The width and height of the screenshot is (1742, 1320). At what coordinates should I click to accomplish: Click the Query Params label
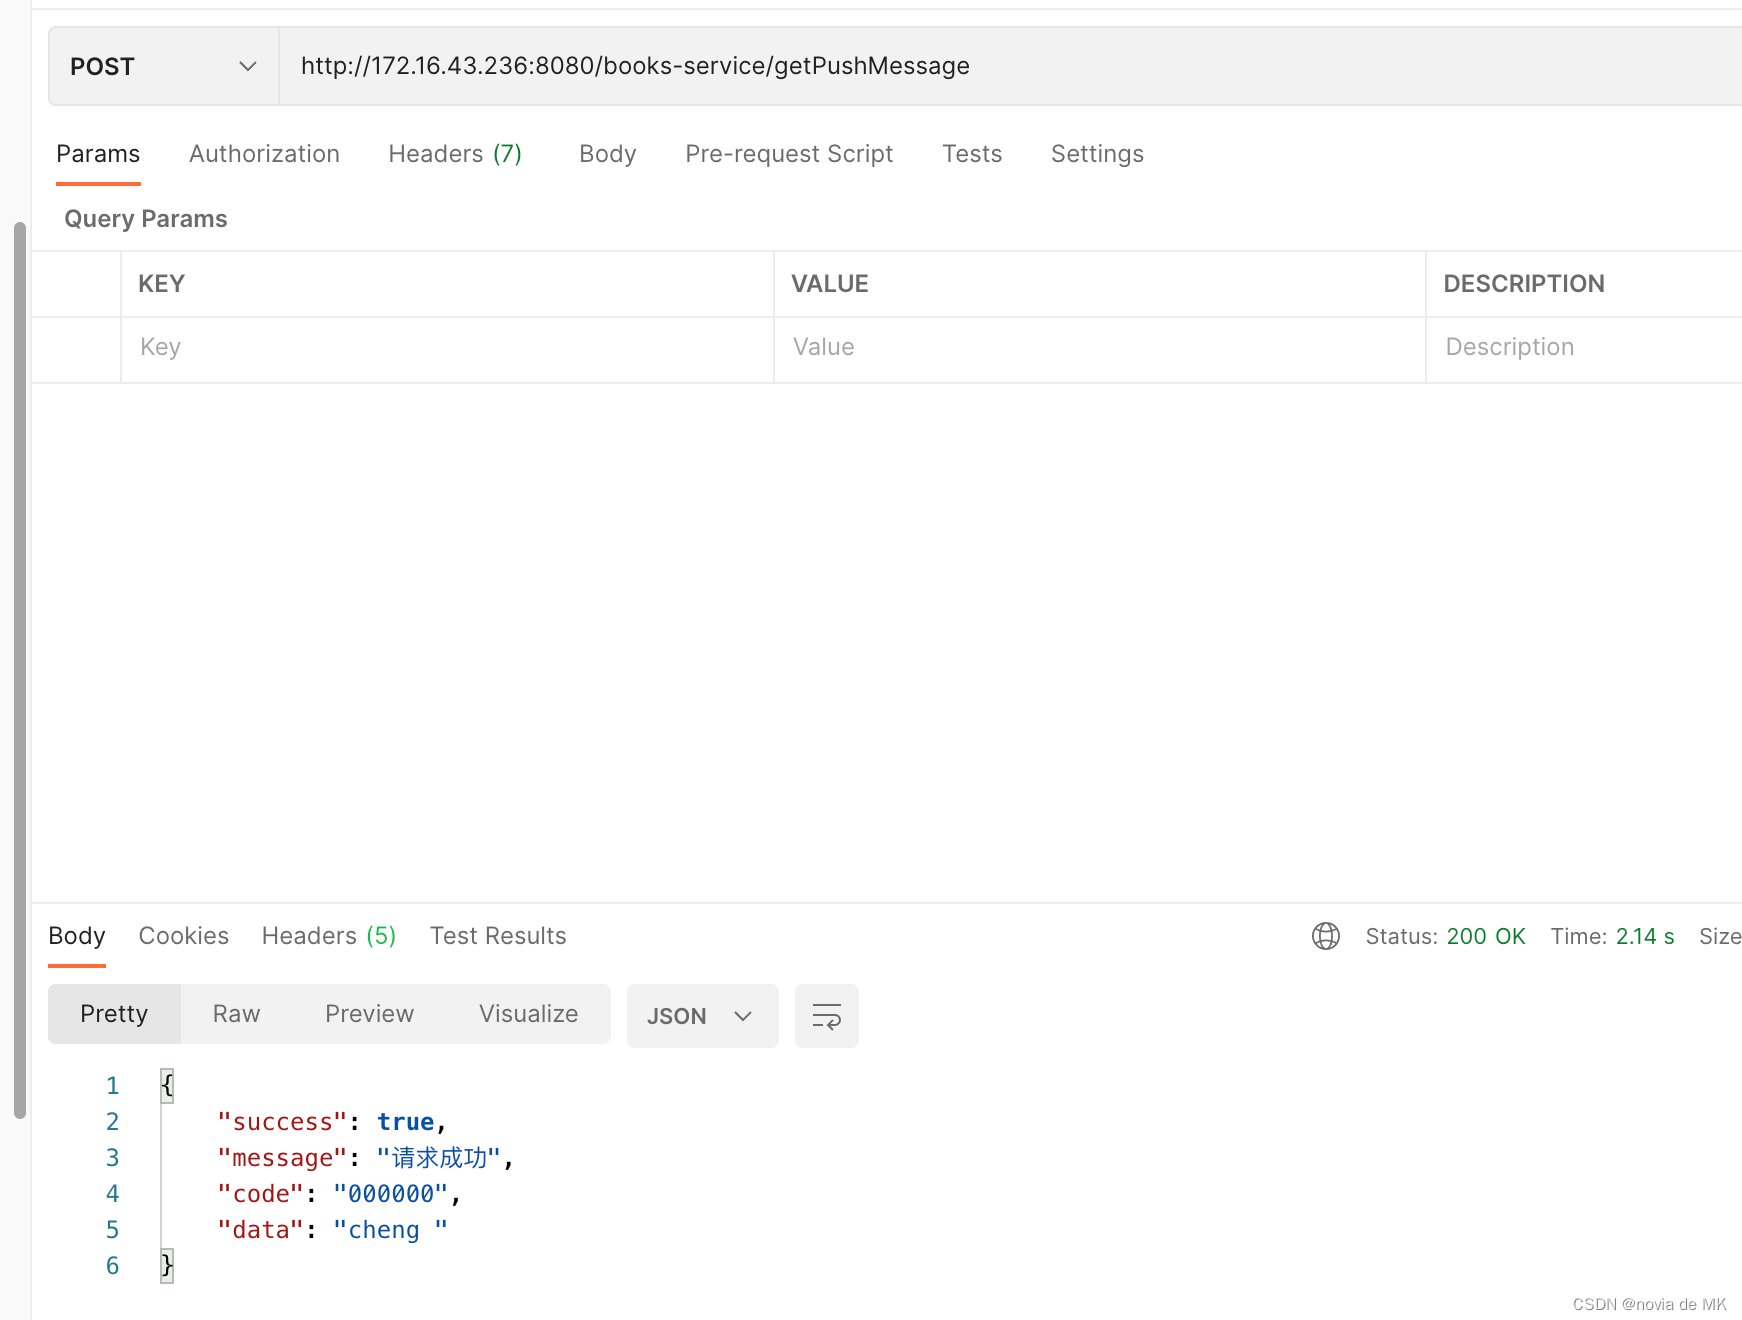(146, 219)
